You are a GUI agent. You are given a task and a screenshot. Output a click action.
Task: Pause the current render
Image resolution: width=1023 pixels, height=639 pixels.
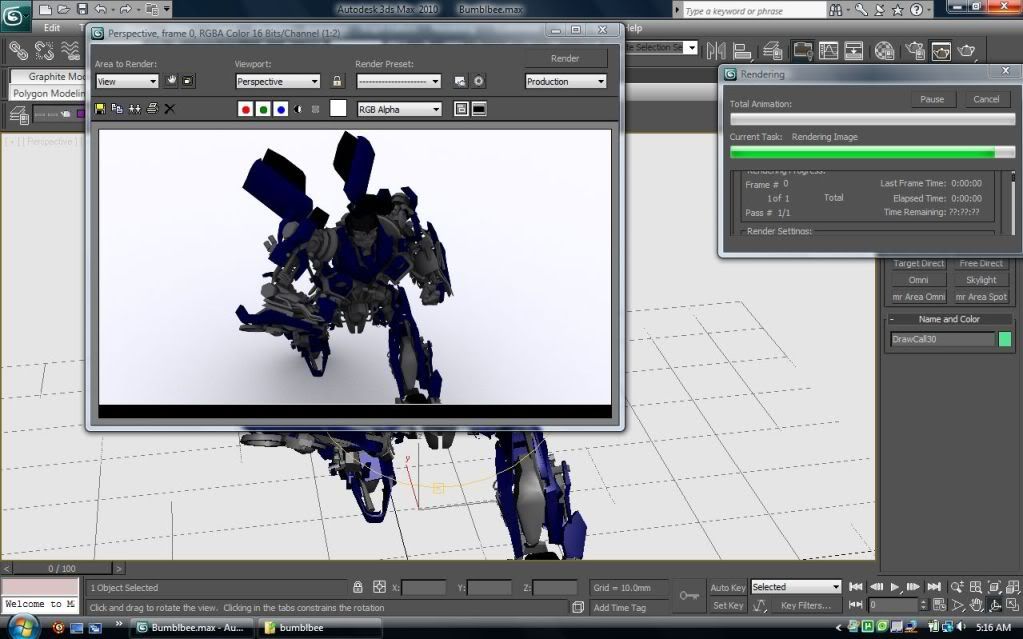(x=932, y=99)
